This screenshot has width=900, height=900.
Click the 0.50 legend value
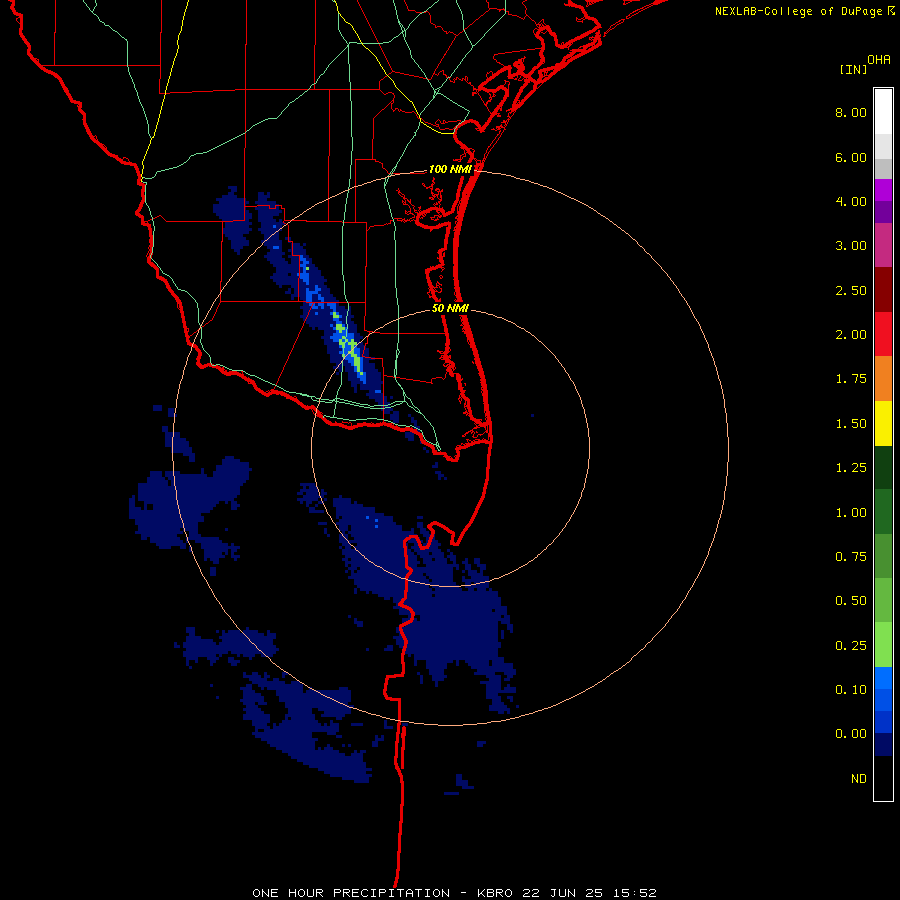851,601
